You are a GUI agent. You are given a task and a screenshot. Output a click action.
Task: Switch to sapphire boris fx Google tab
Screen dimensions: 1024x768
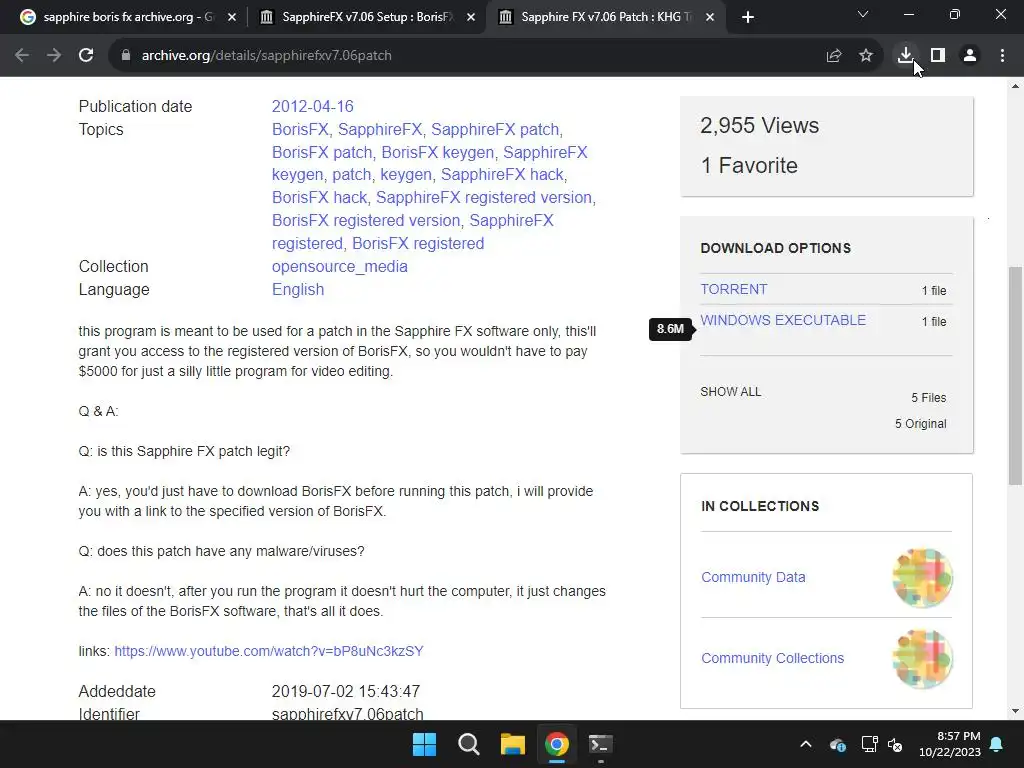tap(127, 17)
